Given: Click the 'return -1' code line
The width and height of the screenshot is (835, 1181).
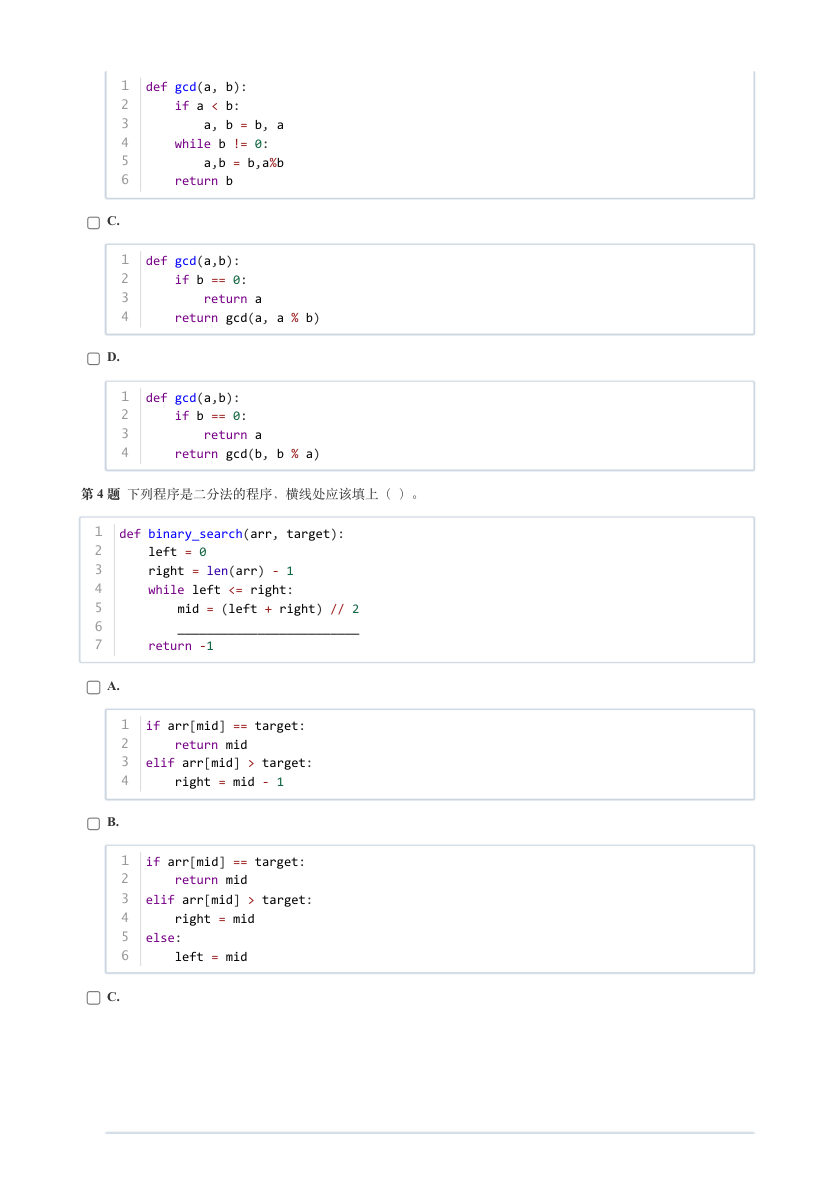Looking at the screenshot, I should click(x=181, y=646).
